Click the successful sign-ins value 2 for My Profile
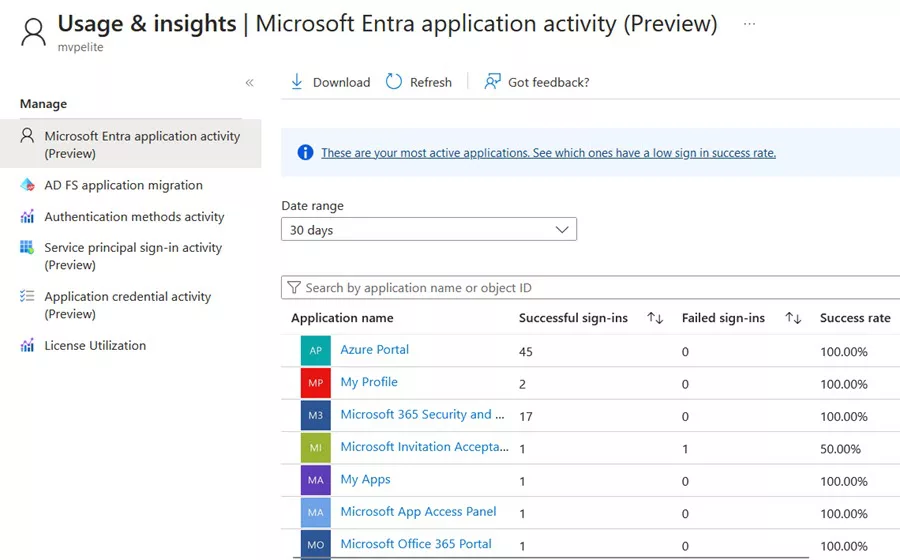The width and height of the screenshot is (900, 560). click(x=522, y=384)
